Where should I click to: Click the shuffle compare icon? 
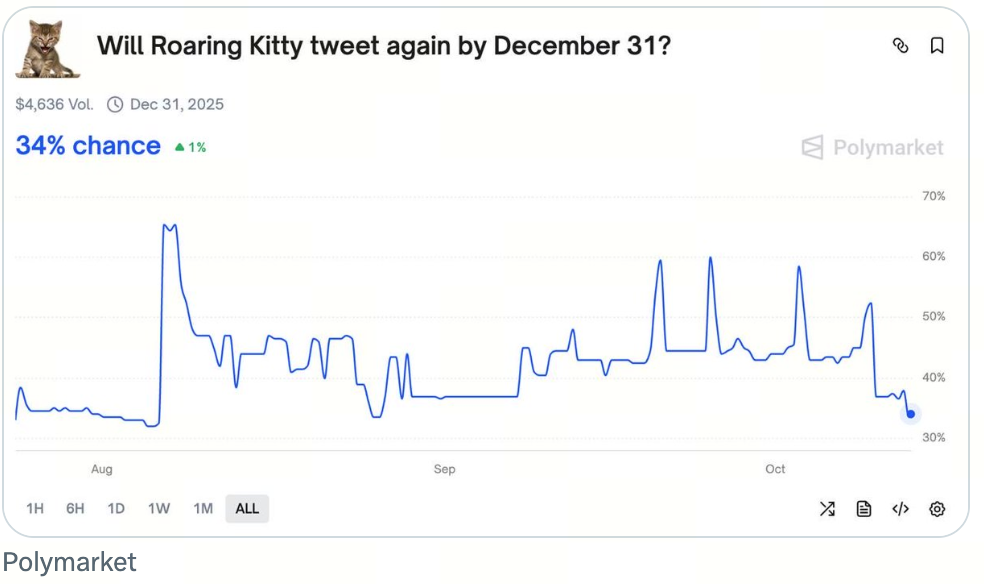point(827,509)
